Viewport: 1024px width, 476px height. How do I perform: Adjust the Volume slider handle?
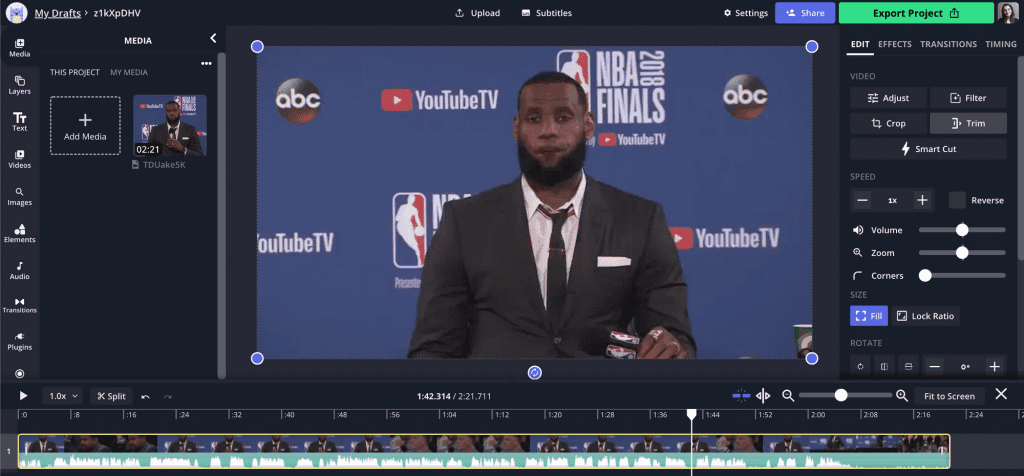(x=962, y=230)
